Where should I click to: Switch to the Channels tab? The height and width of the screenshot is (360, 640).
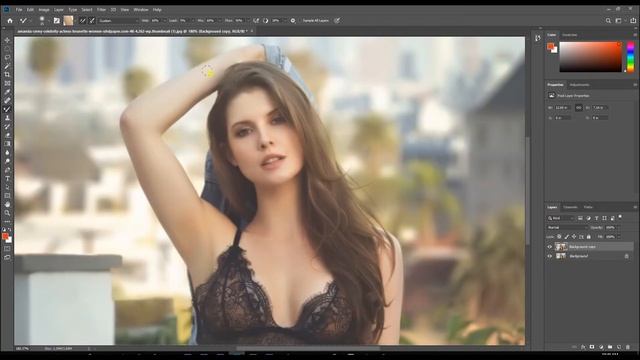click(x=570, y=207)
